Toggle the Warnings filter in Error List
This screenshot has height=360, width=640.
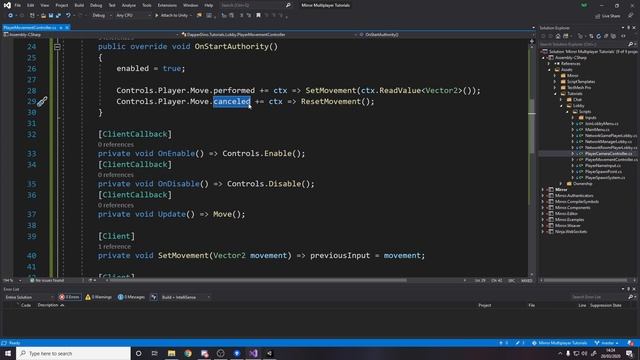tap(98, 297)
